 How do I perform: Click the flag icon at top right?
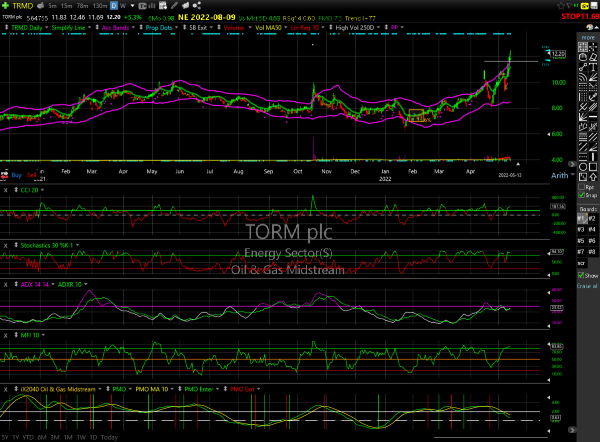[569, 6]
